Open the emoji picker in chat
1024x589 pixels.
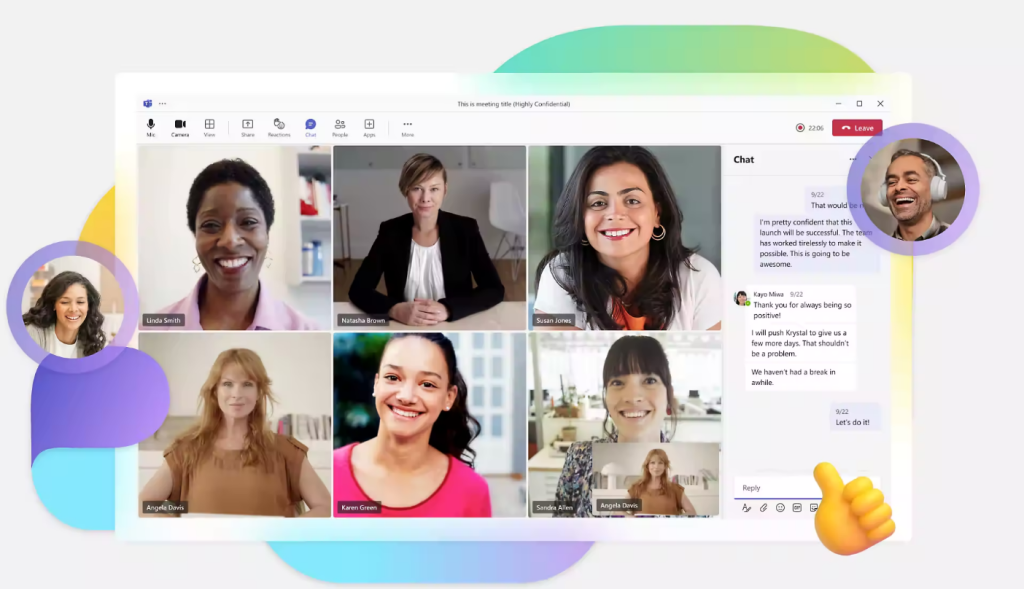[x=780, y=508]
